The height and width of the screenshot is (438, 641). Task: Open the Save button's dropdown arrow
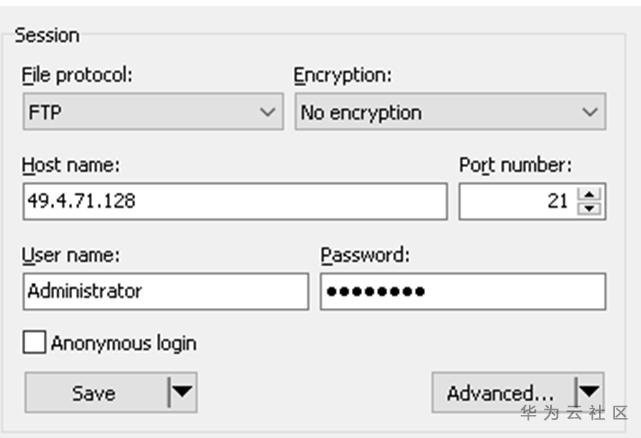coord(182,393)
